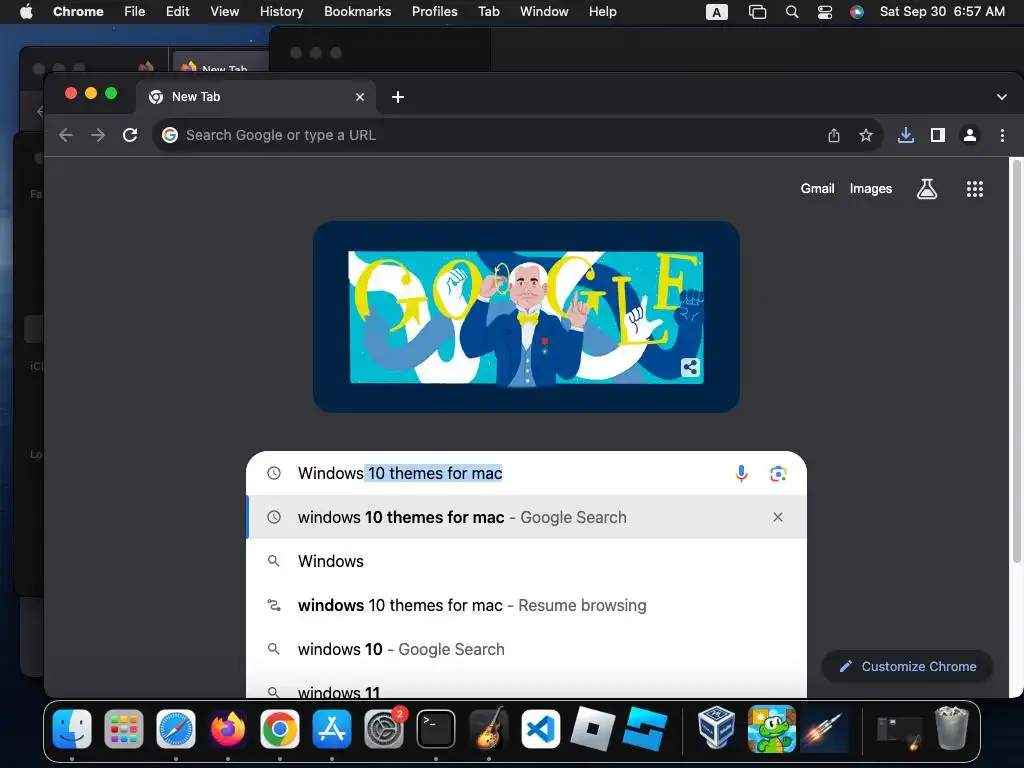Share this page via the share icon
The image size is (1024, 768).
click(x=834, y=135)
